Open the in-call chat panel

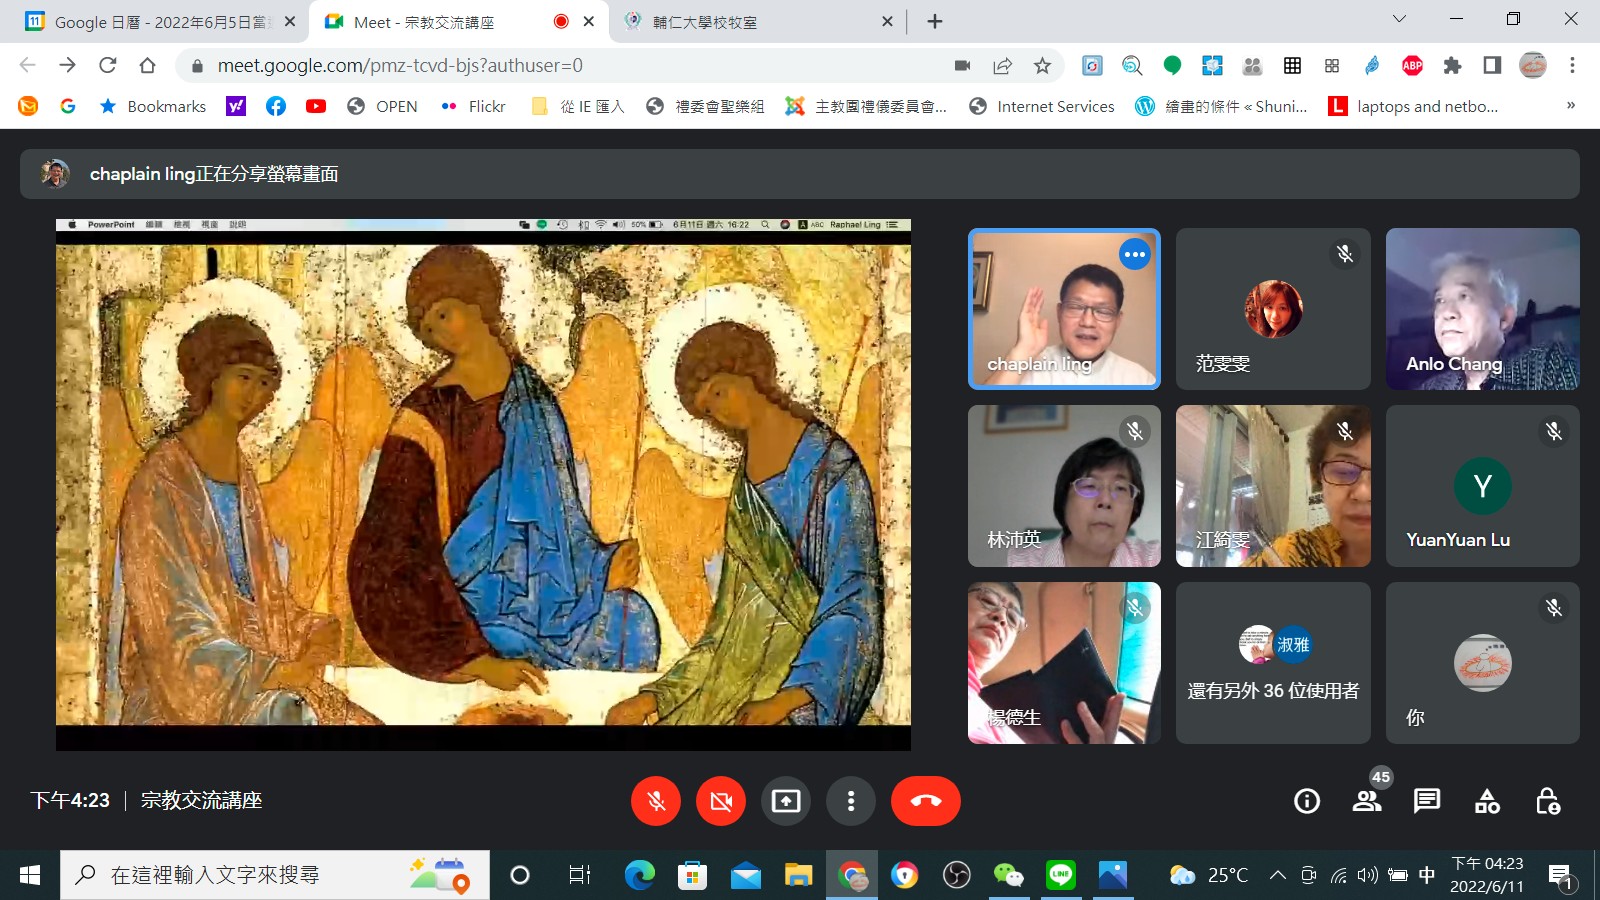pos(1427,801)
